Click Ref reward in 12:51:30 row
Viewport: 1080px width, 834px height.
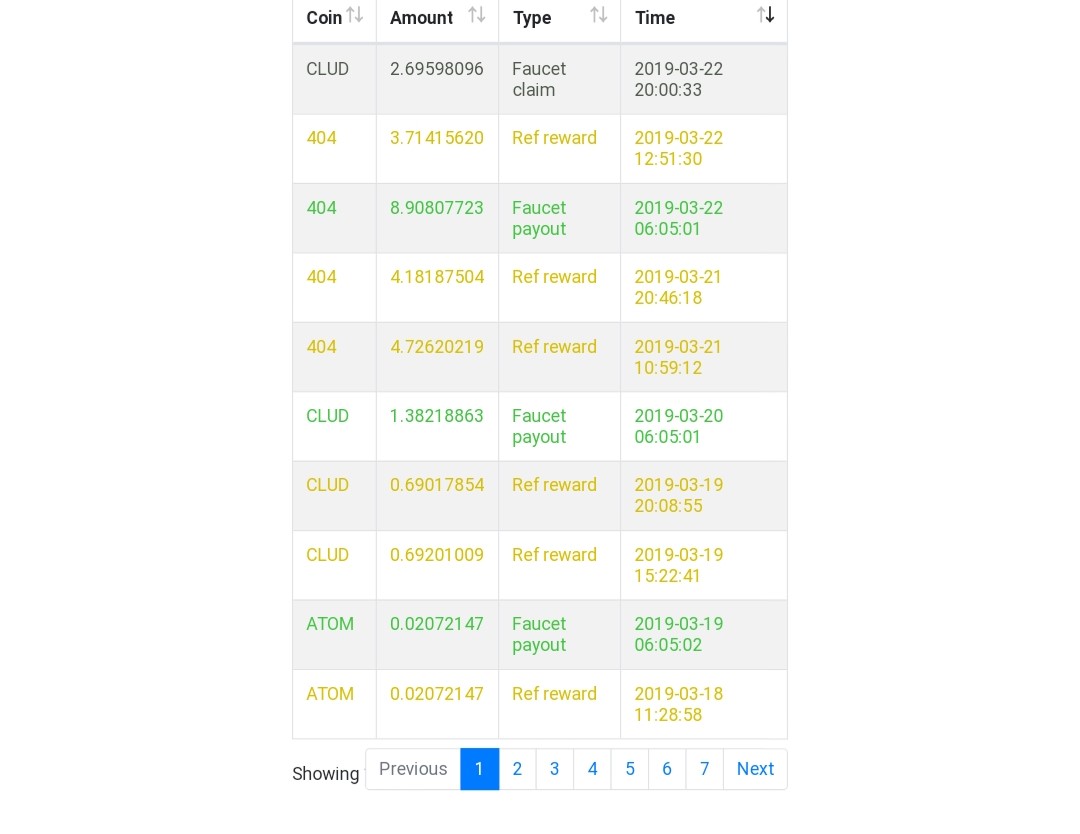pos(554,138)
